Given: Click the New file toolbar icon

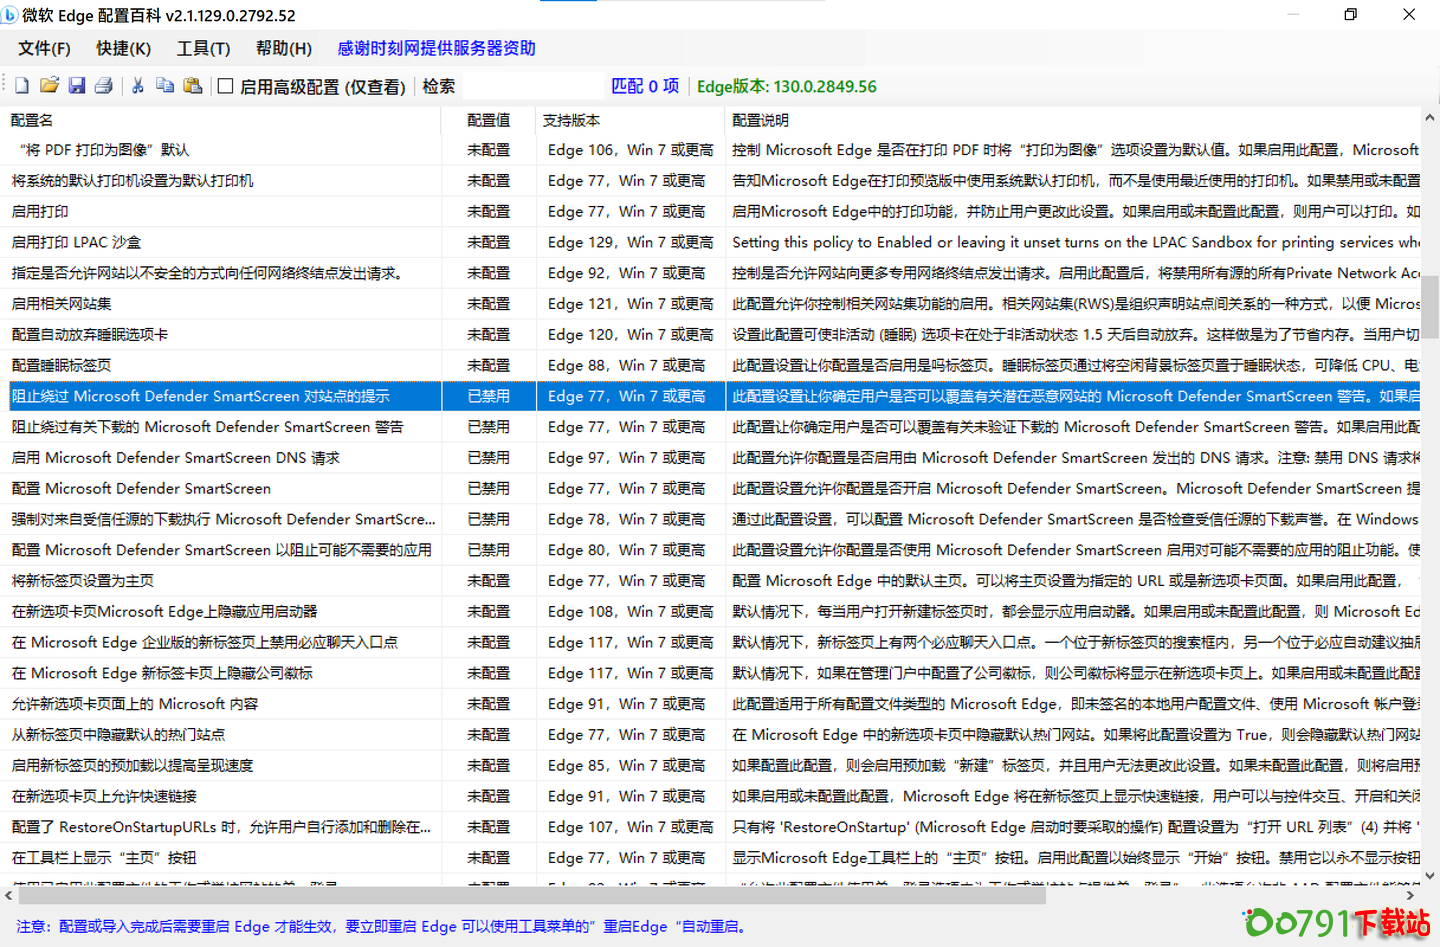Looking at the screenshot, I should click(22, 86).
